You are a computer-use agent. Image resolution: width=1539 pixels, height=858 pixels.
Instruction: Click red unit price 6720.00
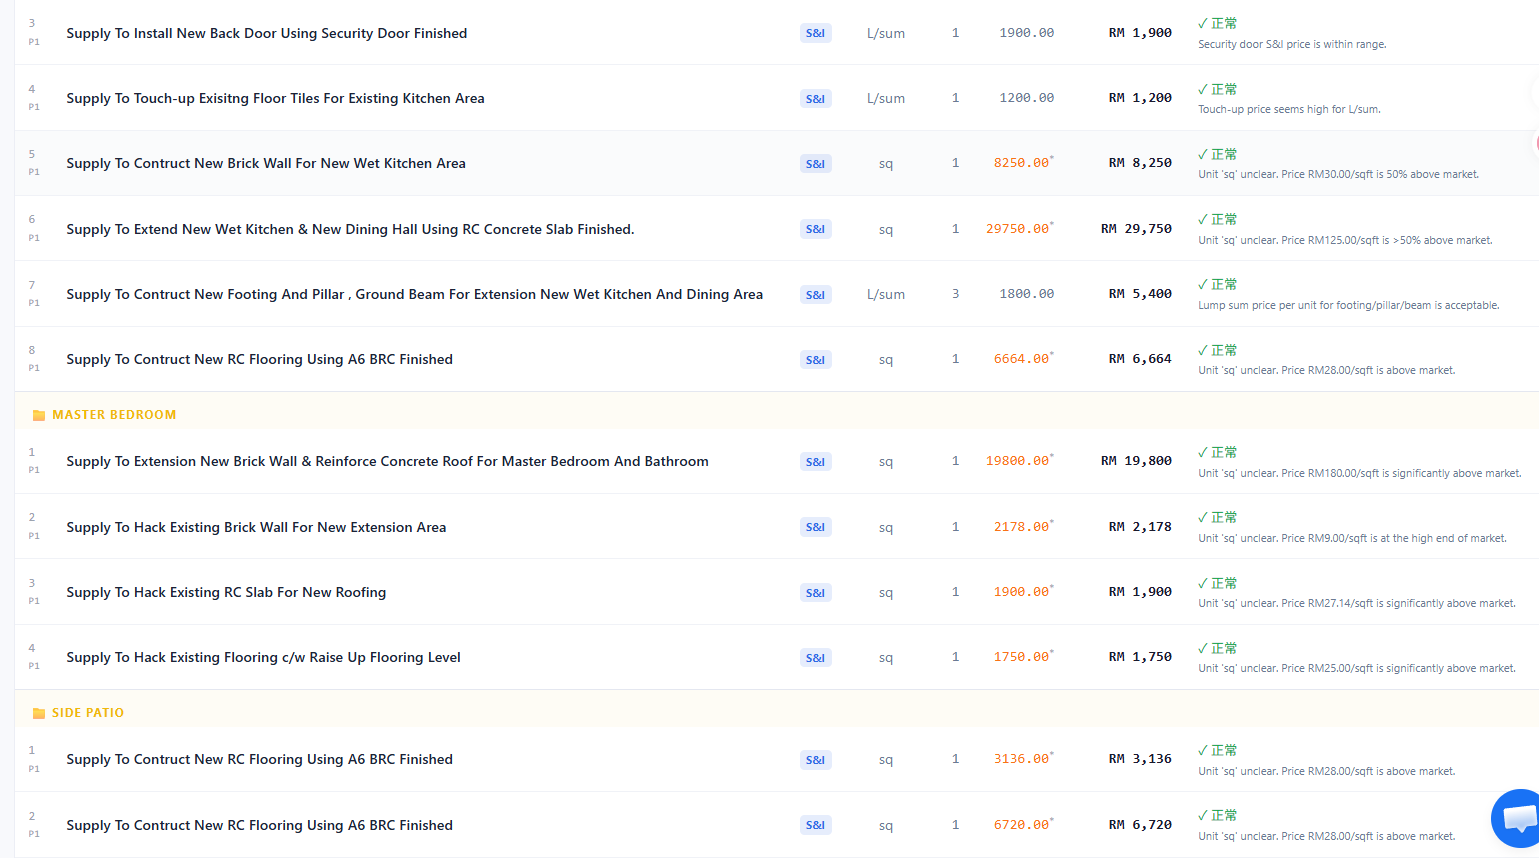1022,825
